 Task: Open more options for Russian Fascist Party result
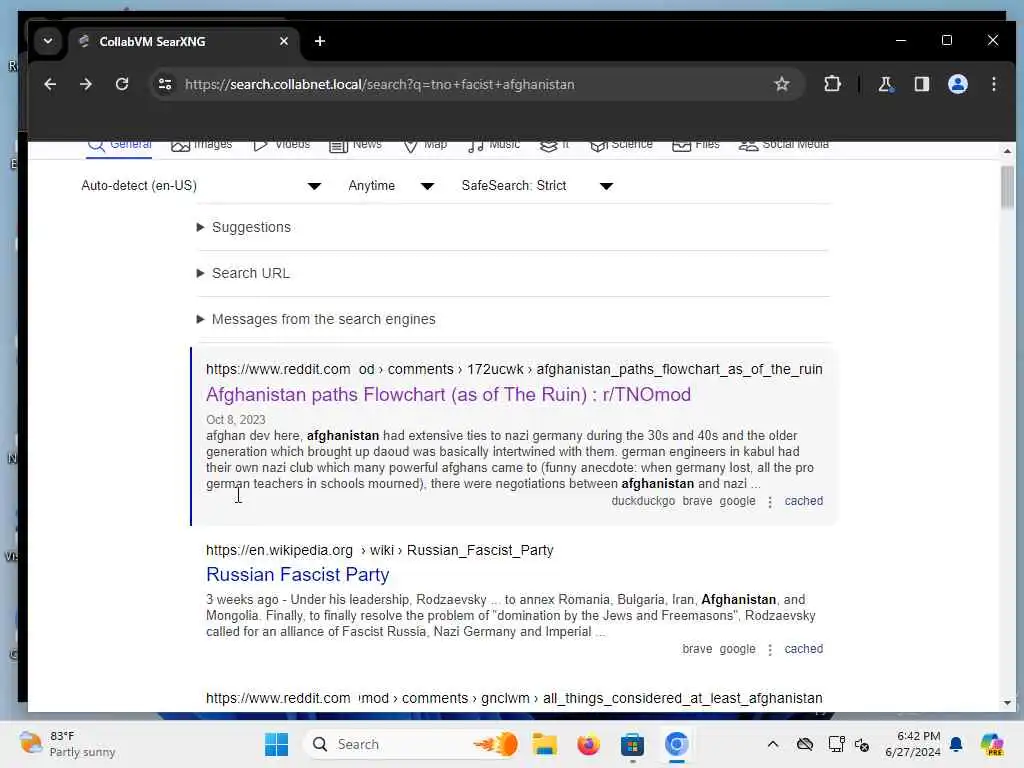[x=770, y=649]
